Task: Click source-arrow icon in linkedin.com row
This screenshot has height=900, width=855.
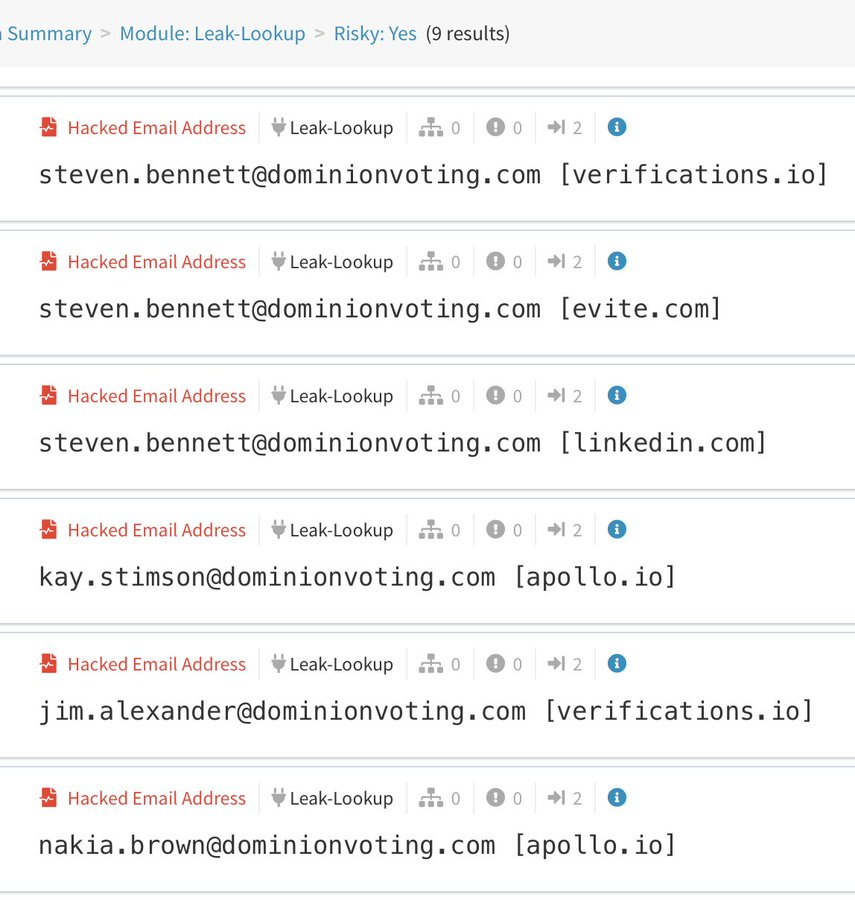Action: pos(557,395)
